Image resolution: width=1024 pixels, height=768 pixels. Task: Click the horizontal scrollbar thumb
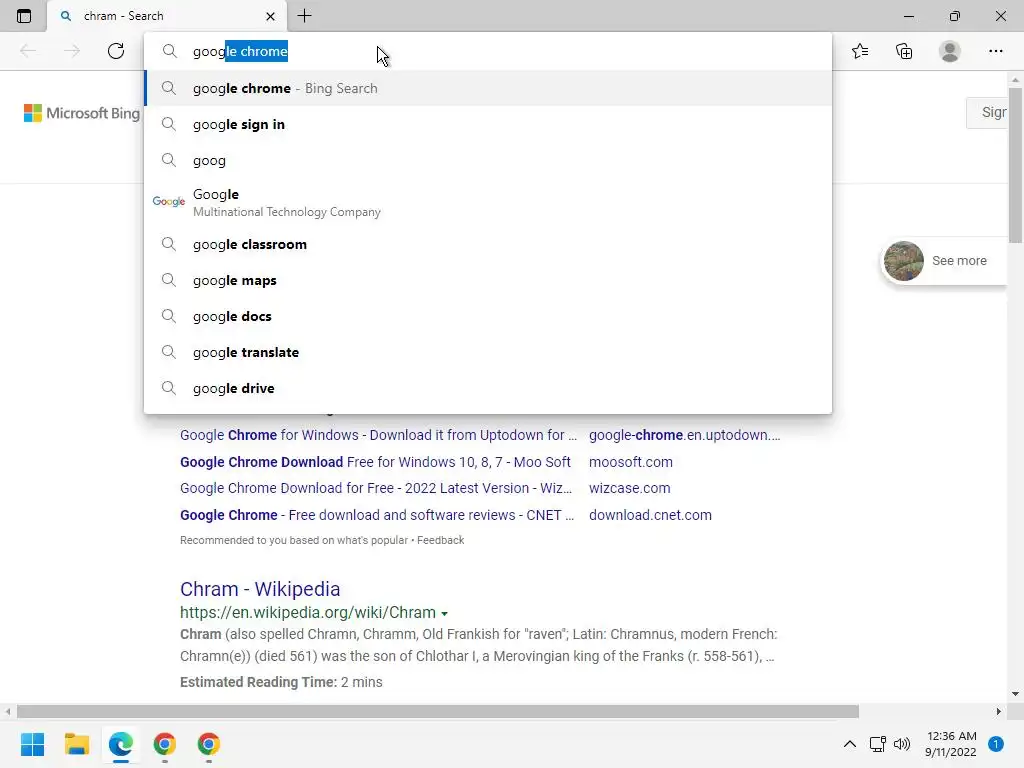tap(438, 711)
